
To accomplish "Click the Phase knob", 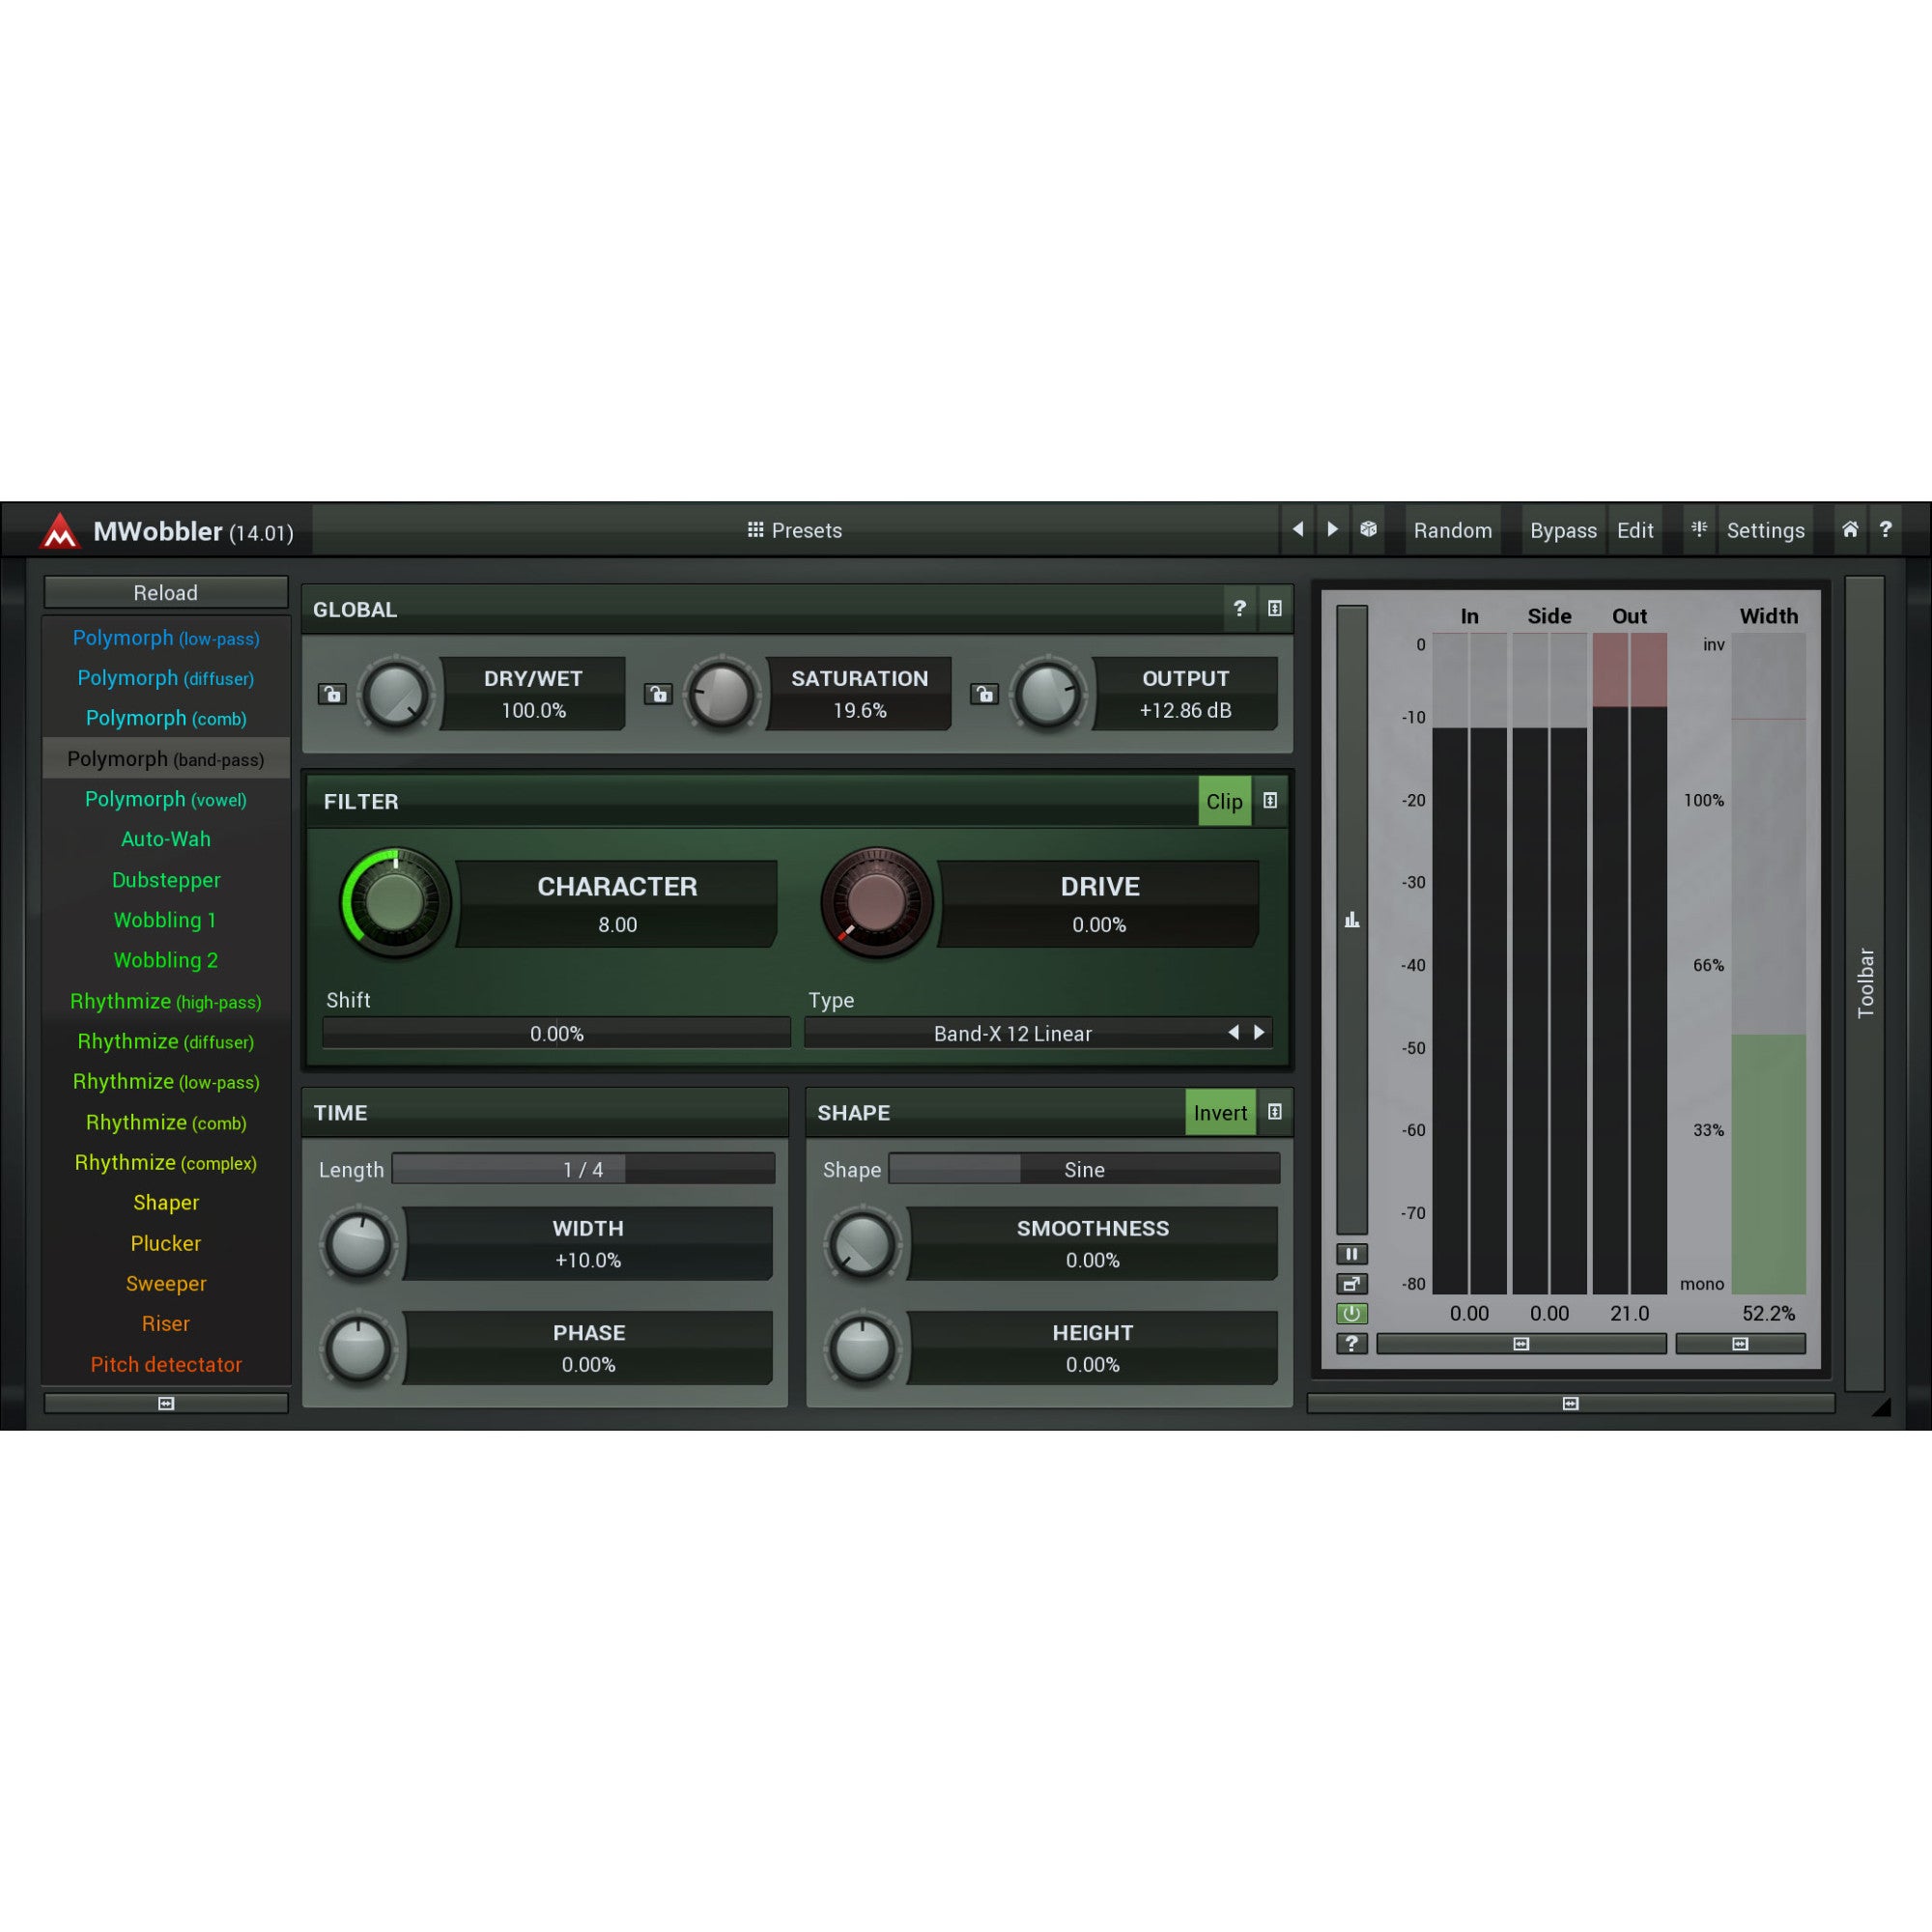I will click(358, 1348).
